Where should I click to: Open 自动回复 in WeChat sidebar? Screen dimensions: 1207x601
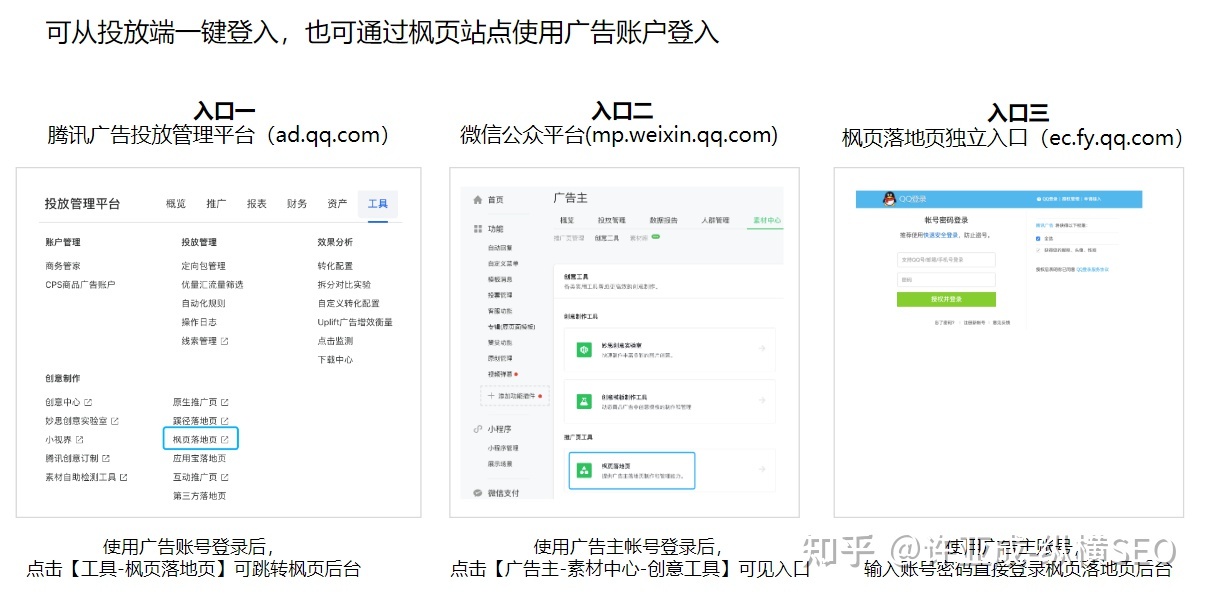(500, 248)
